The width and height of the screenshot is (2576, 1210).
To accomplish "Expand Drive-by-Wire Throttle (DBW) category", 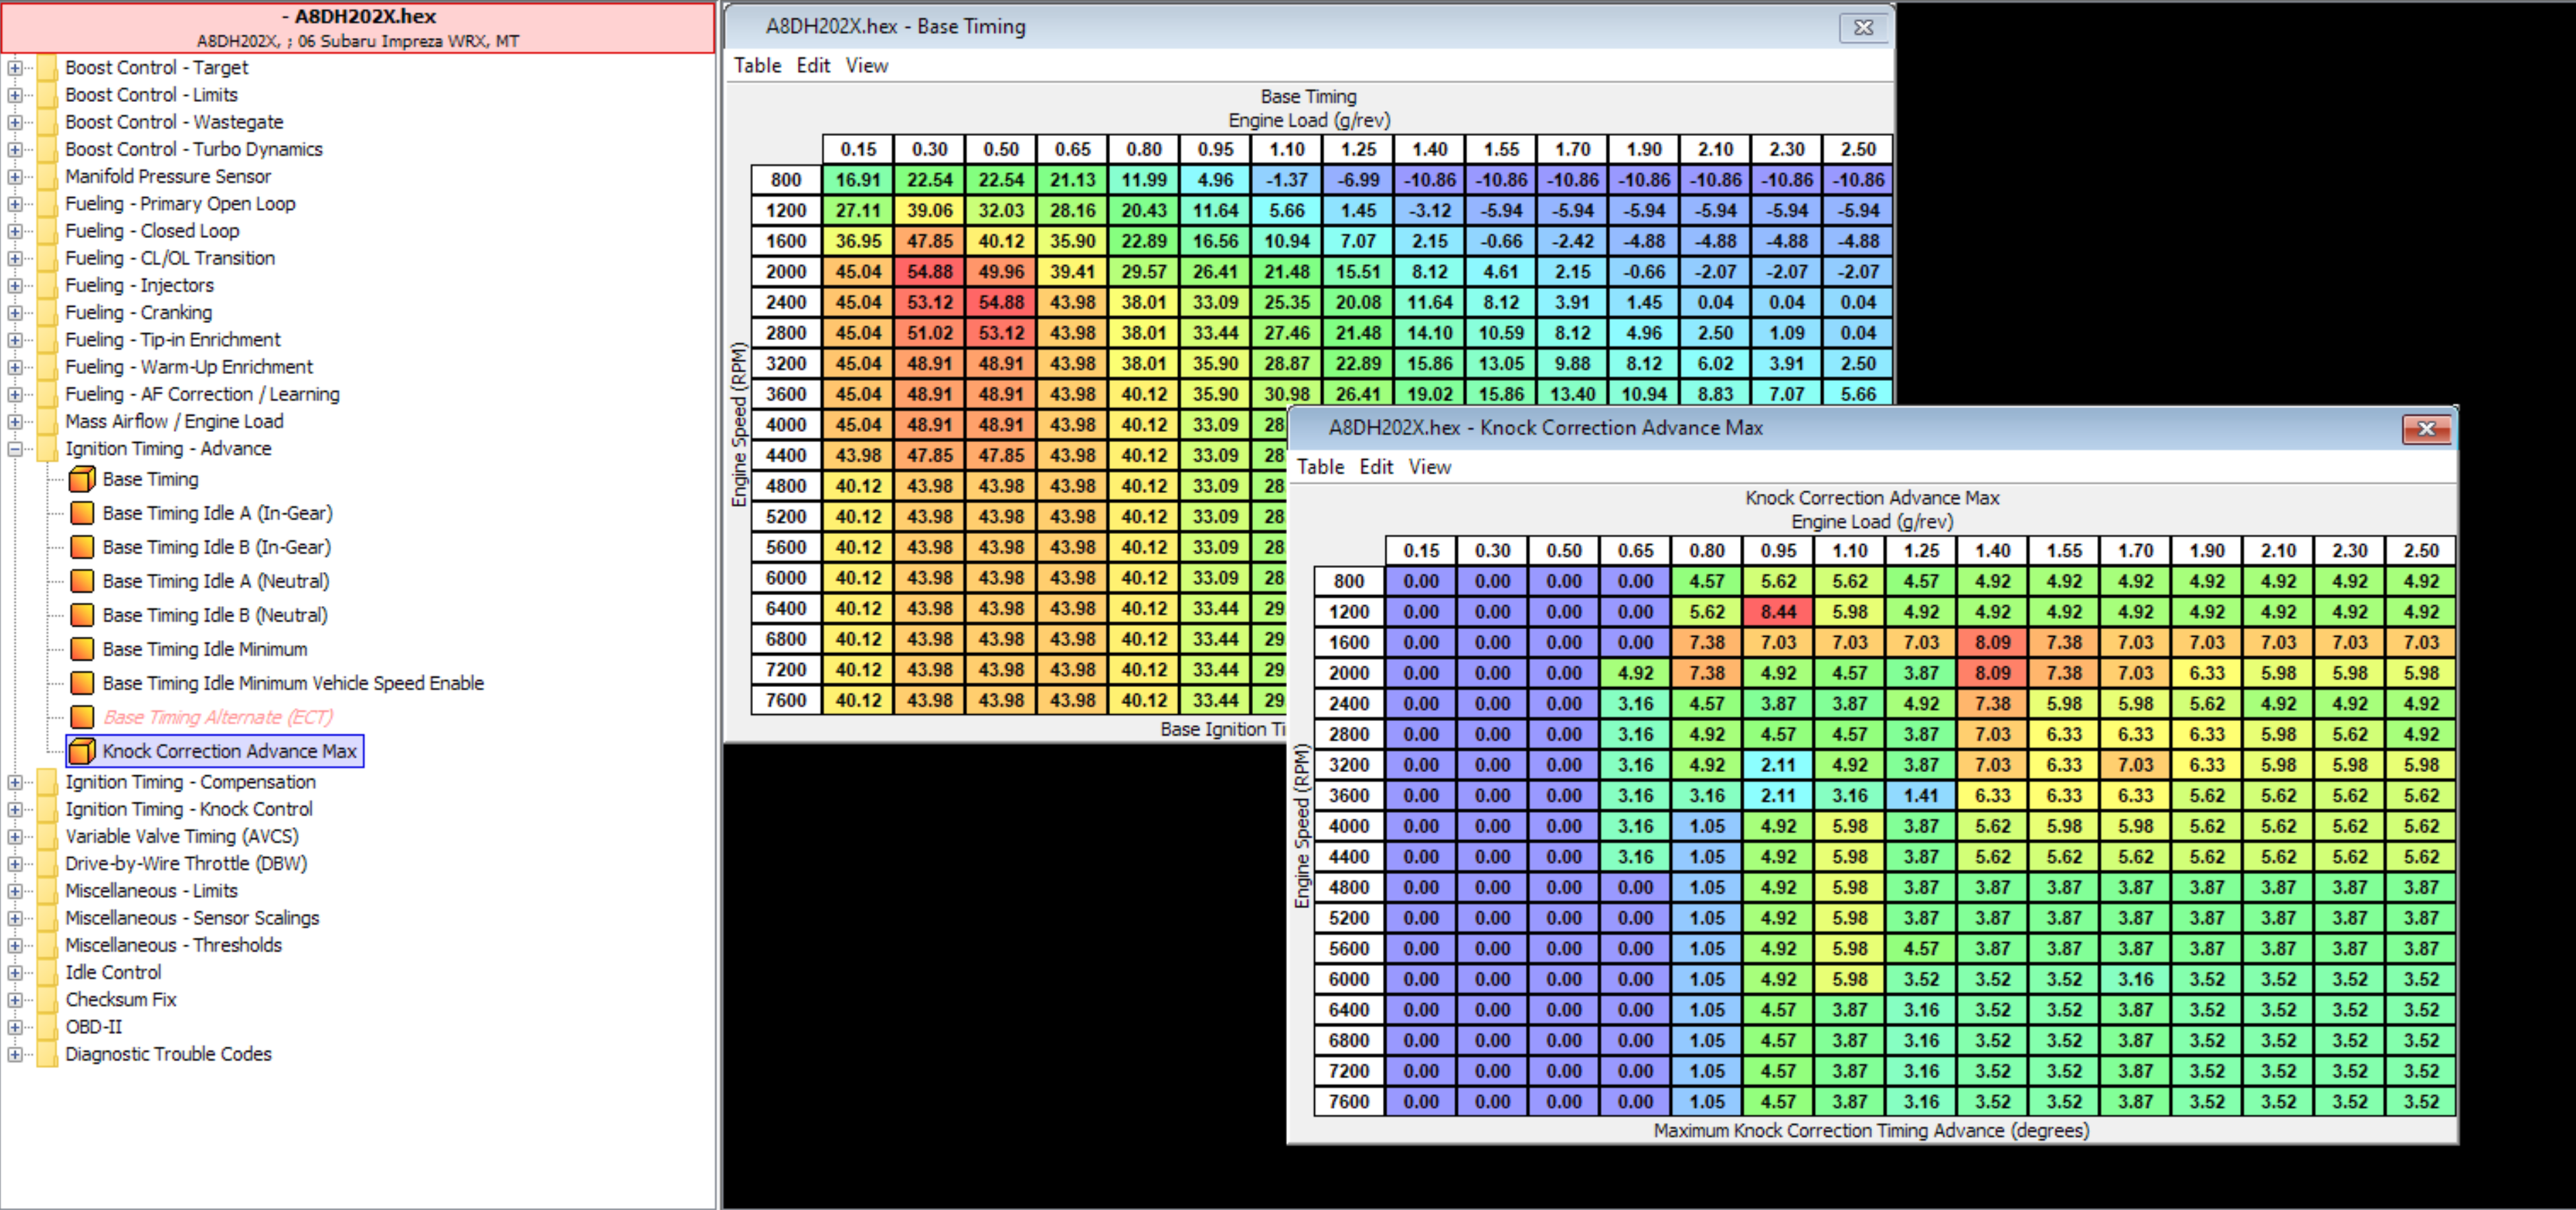I will pyautogui.click(x=15, y=864).
